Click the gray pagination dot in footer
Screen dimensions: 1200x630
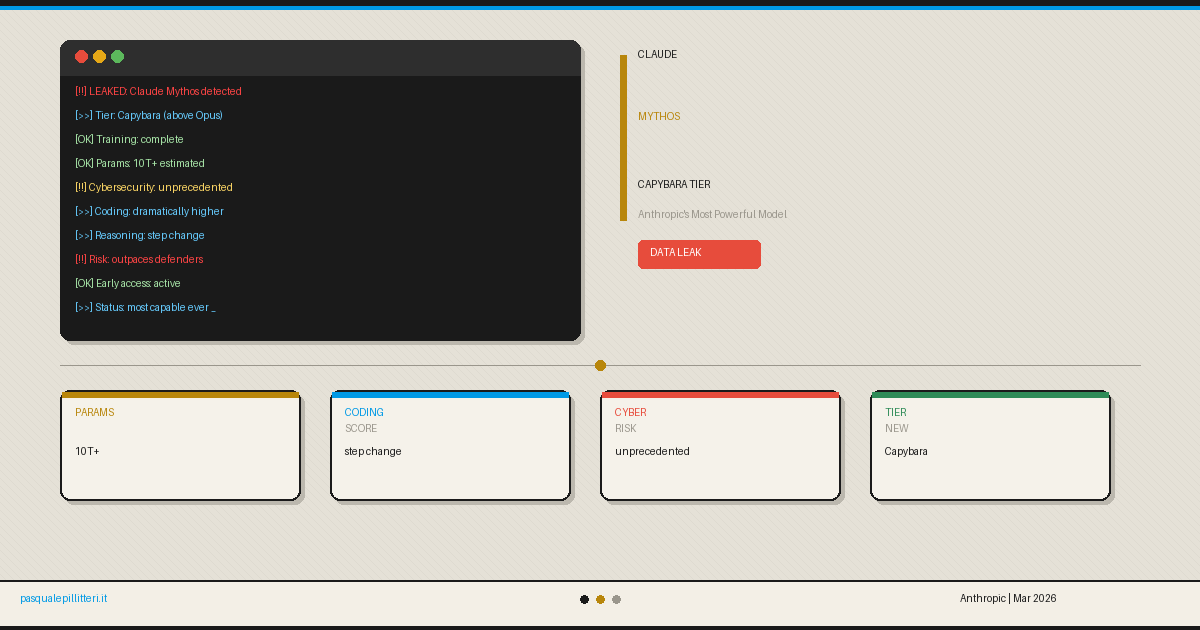[x=617, y=600]
